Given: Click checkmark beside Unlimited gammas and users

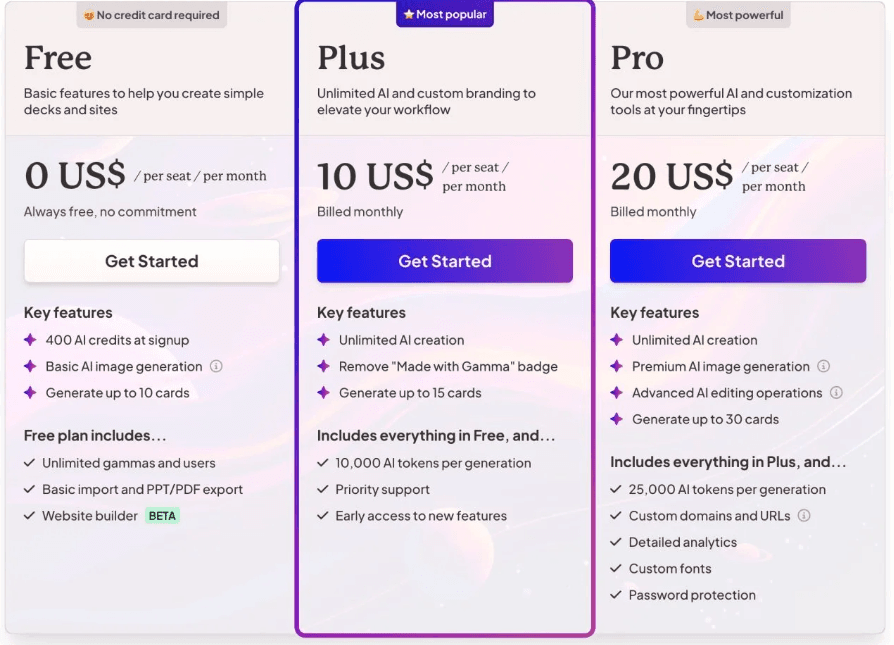Looking at the screenshot, I should [30, 464].
